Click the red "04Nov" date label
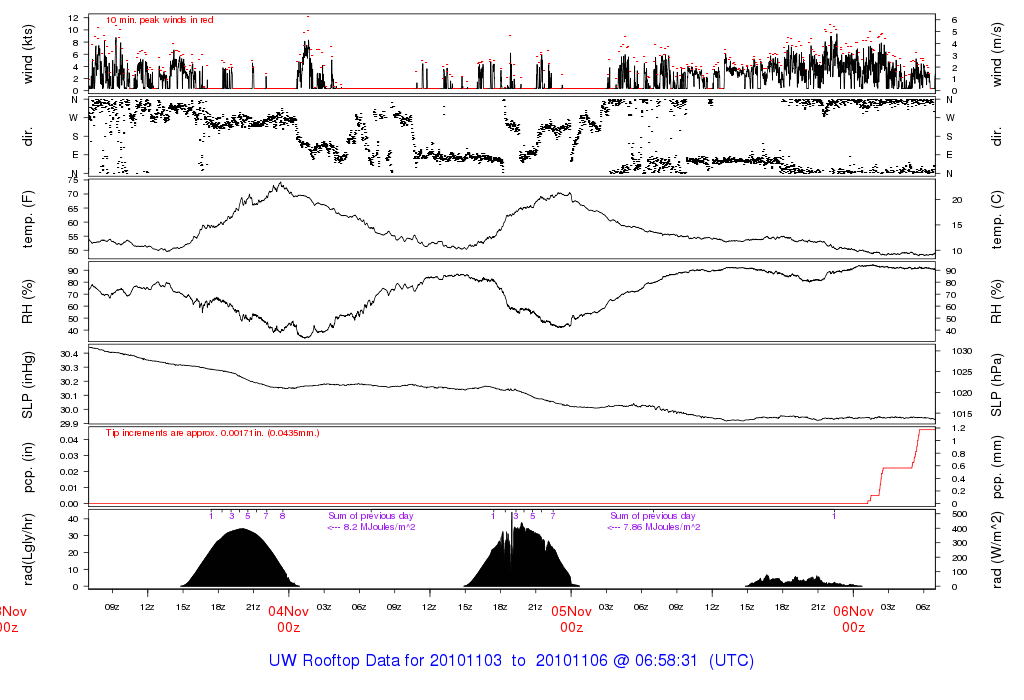This screenshot has width=1024, height=700. [x=288, y=612]
